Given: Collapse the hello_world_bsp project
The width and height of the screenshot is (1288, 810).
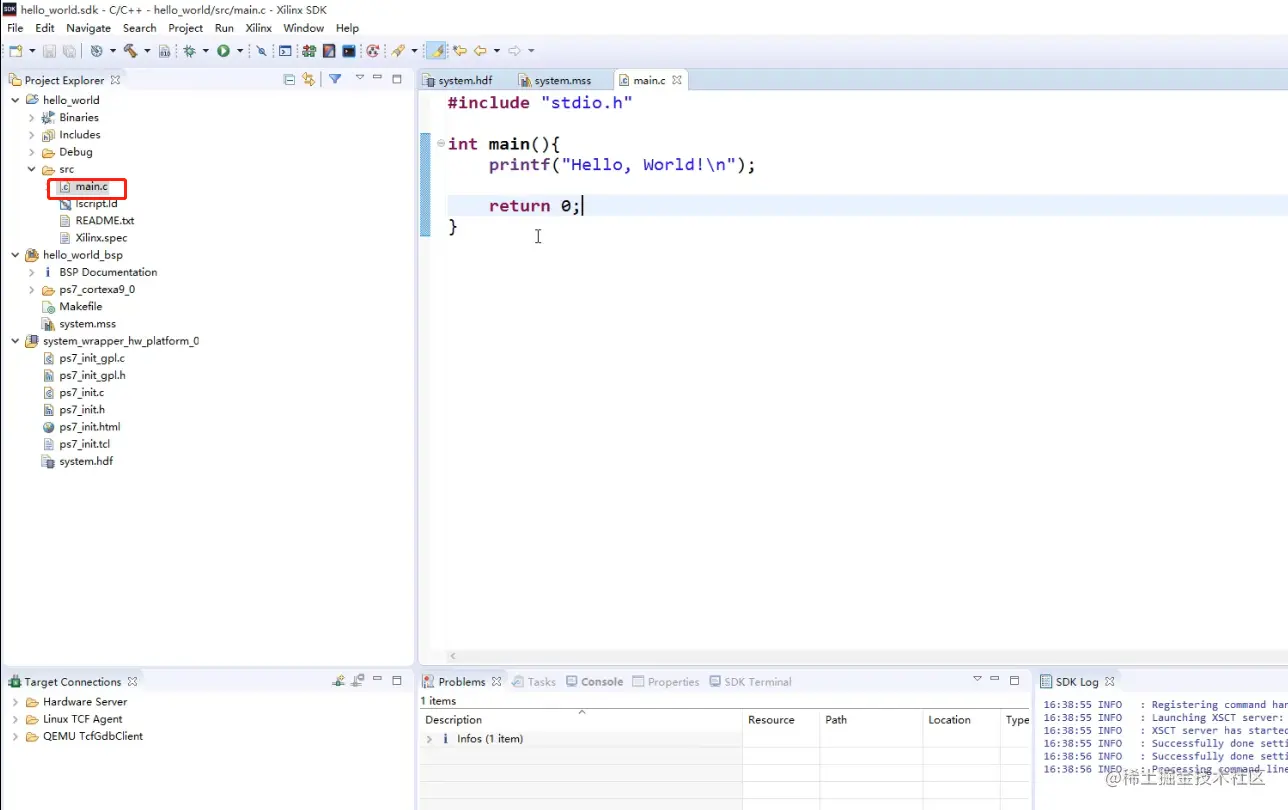Looking at the screenshot, I should (15, 255).
